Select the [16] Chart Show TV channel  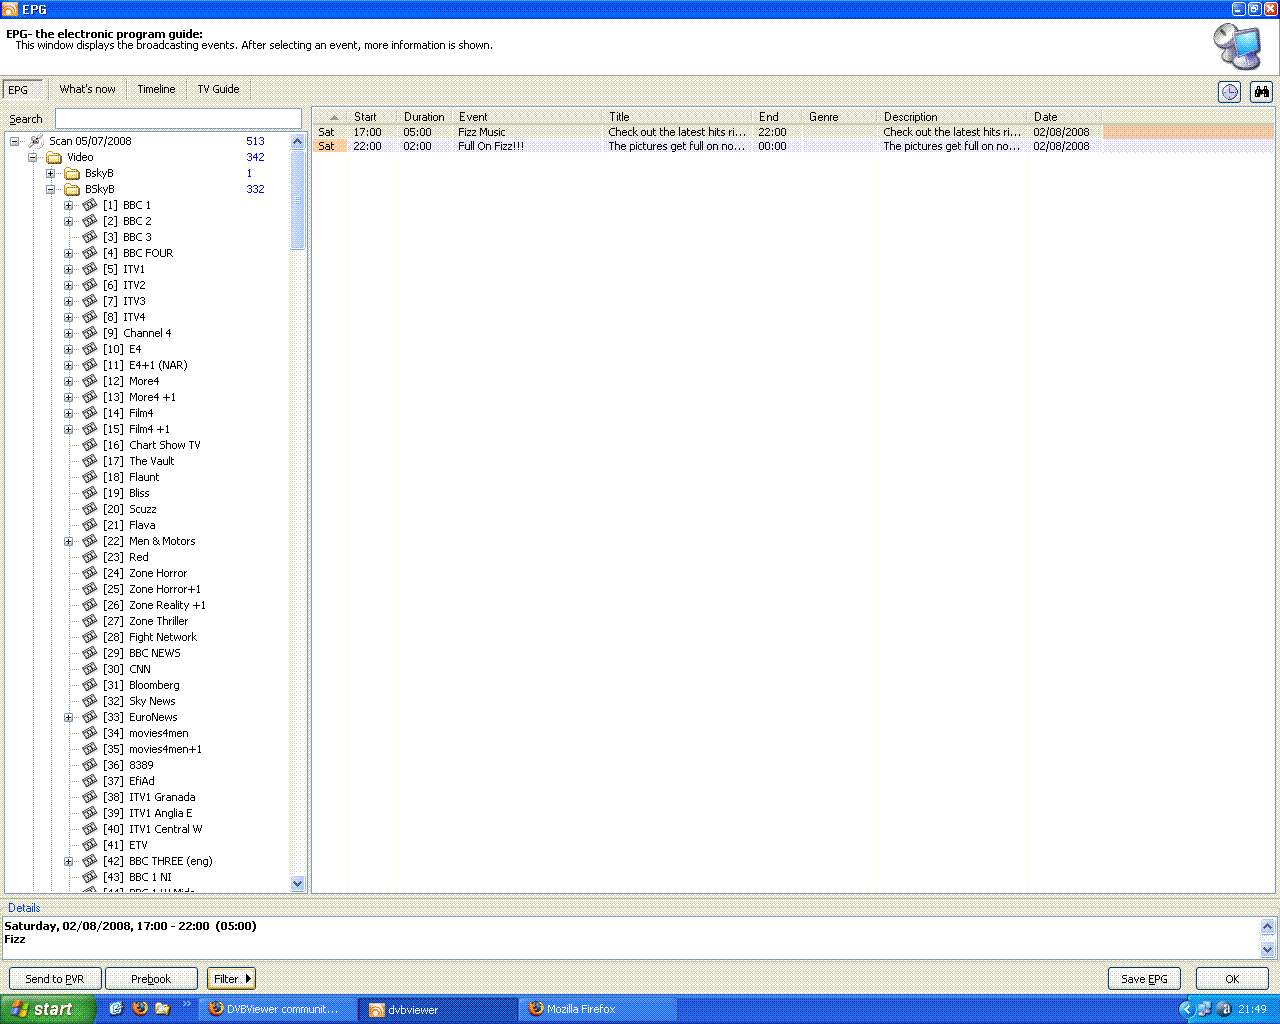(x=152, y=445)
